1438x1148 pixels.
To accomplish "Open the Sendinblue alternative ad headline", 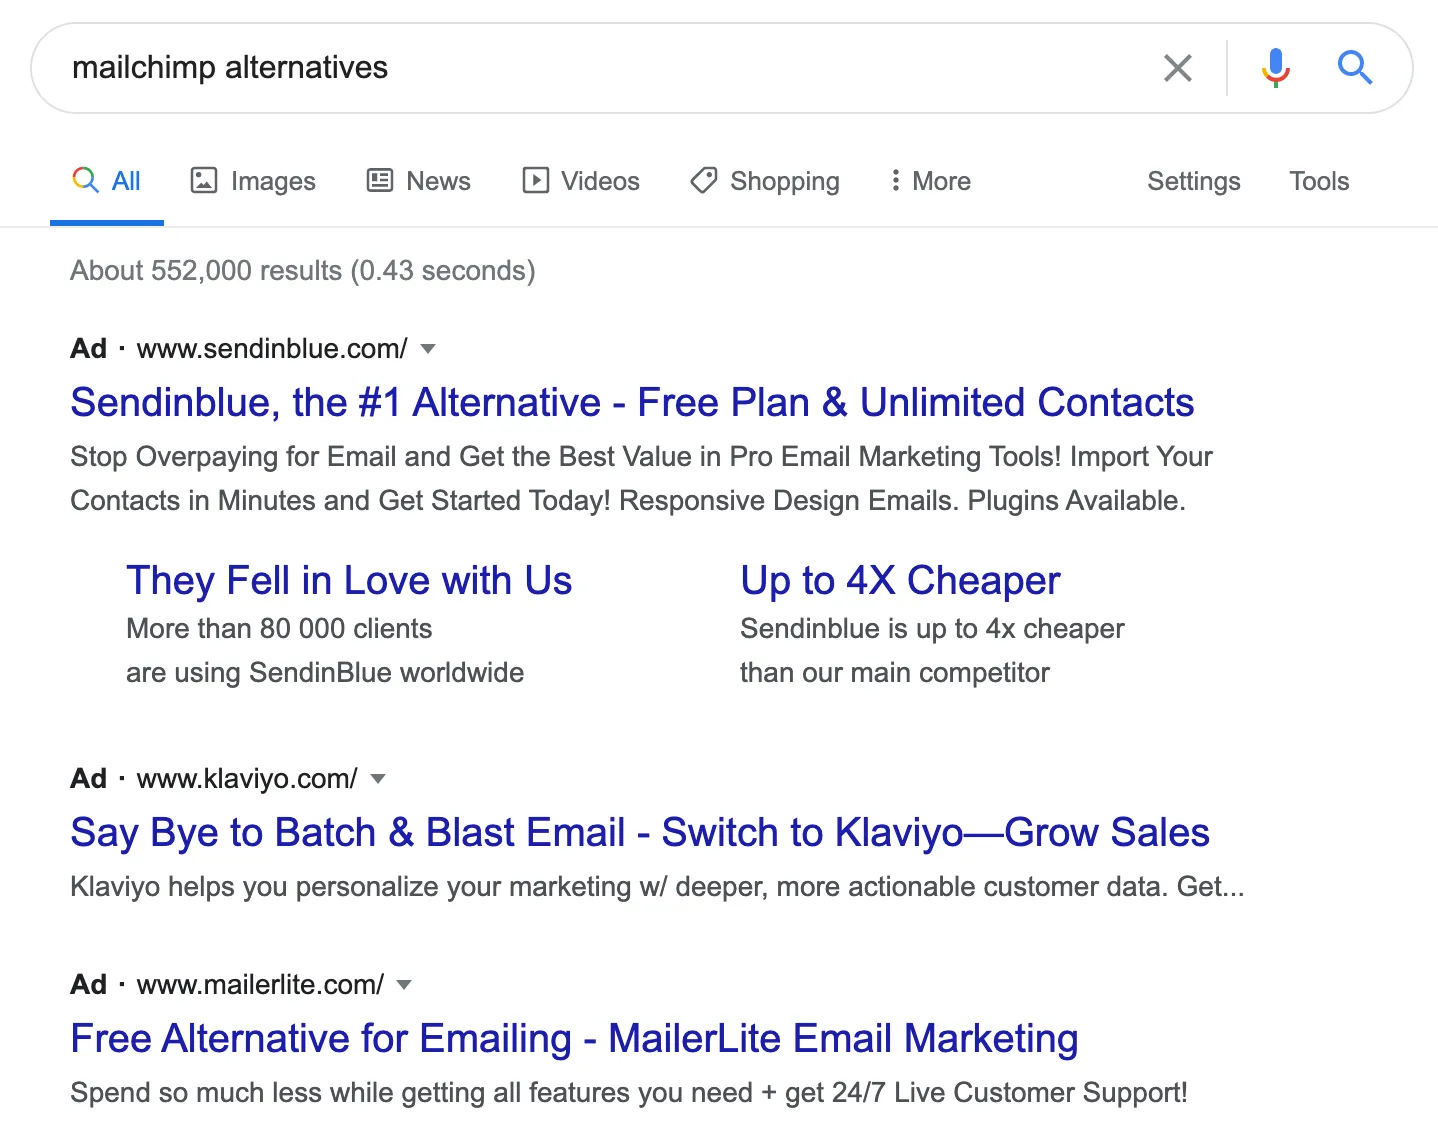I will click(x=632, y=402).
